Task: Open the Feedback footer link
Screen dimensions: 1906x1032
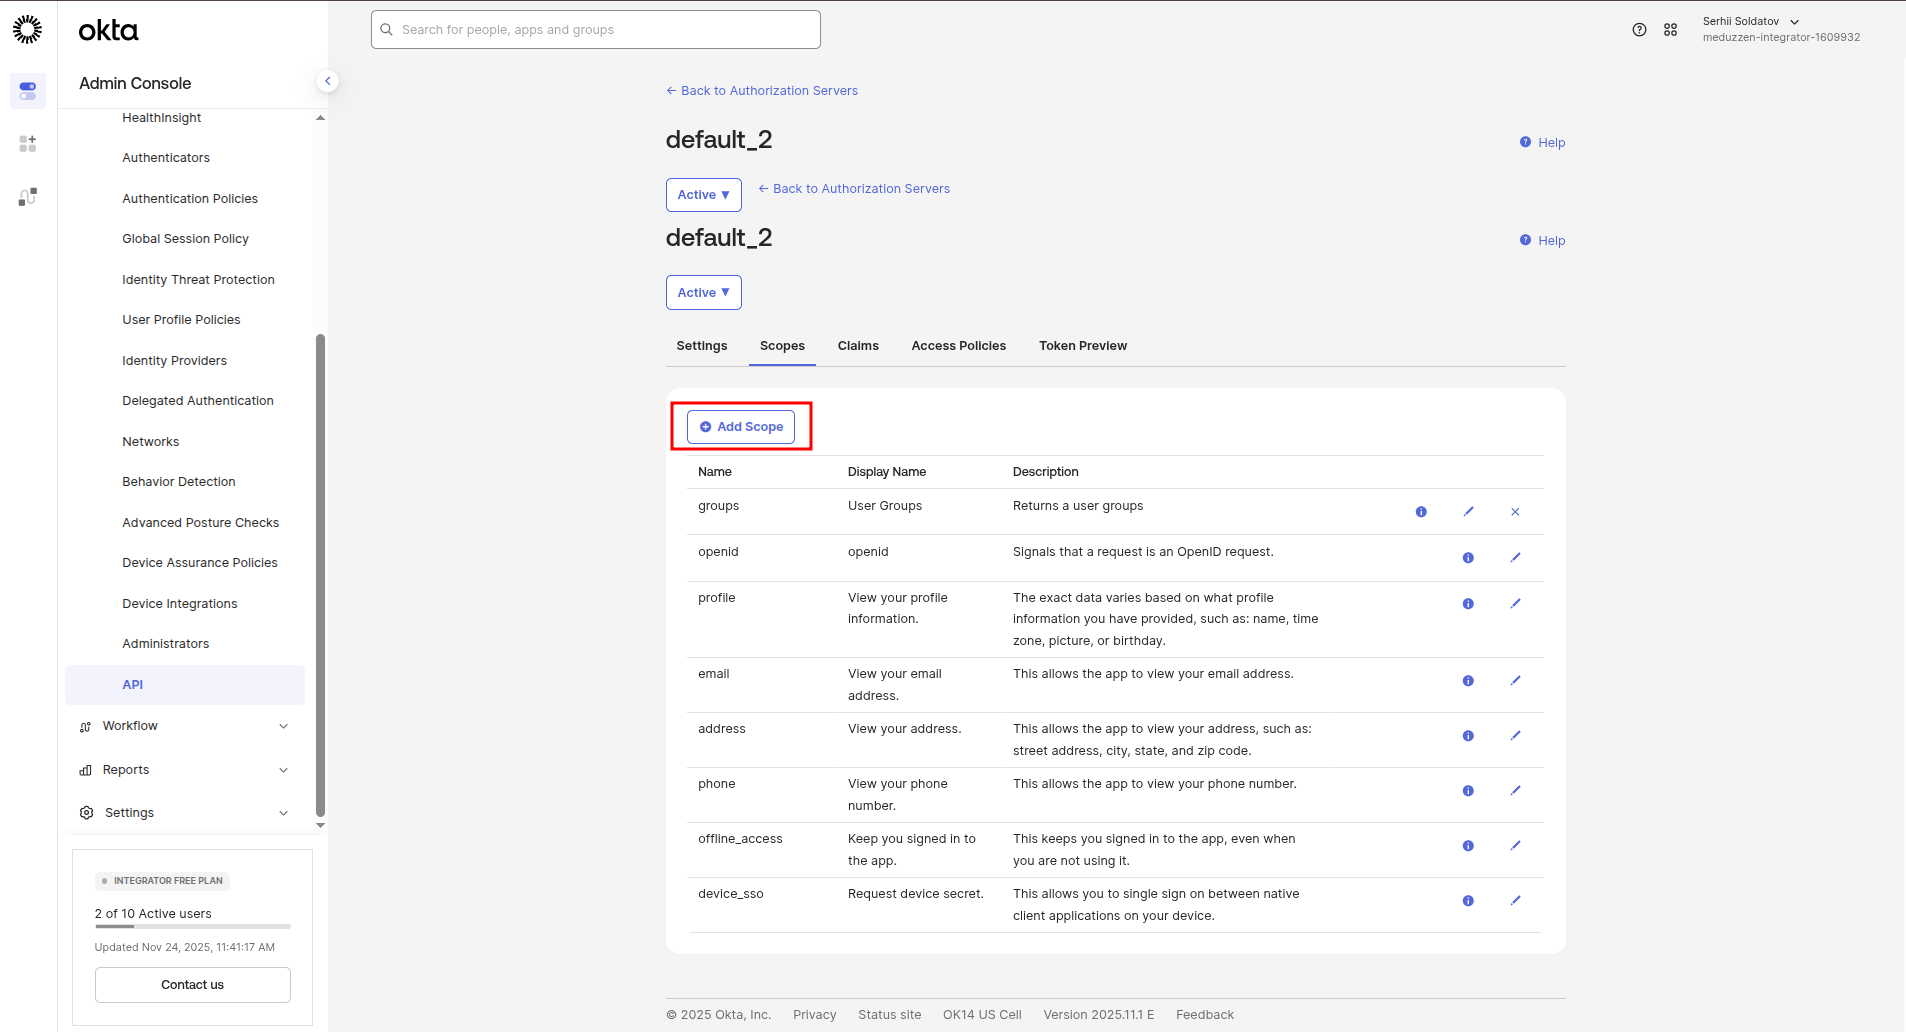Action: pos(1204,1015)
